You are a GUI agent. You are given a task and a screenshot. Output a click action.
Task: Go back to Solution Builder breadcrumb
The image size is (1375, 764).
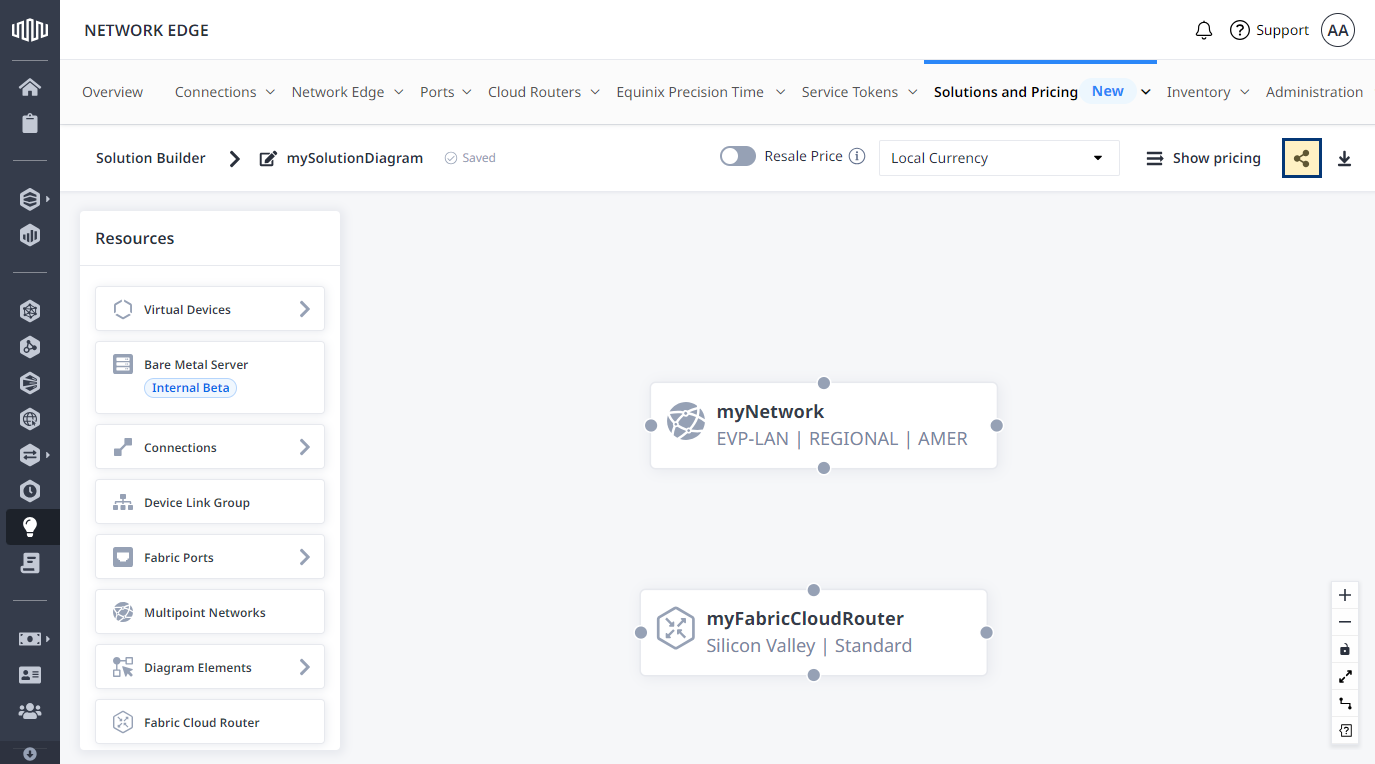(151, 158)
